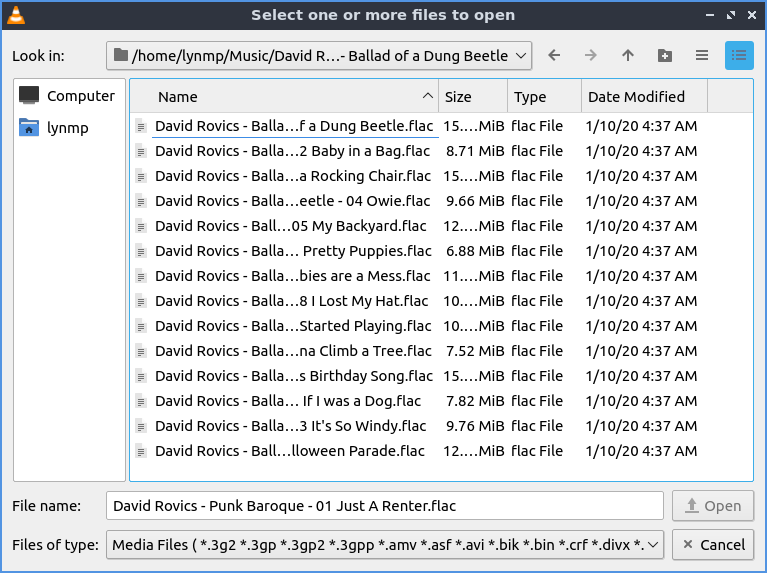Select the Pretty Puppies.flac file
Image resolution: width=767 pixels, height=573 pixels.
(x=293, y=251)
